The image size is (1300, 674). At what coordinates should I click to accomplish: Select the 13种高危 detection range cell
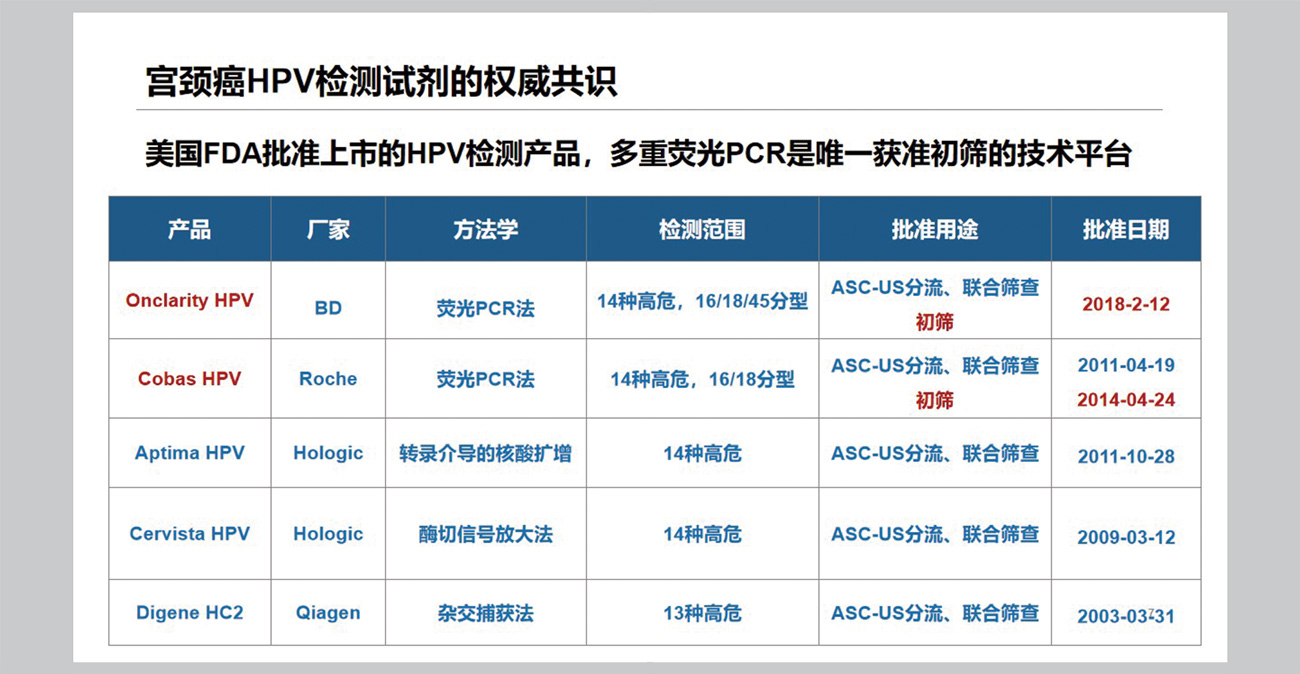pyautogui.click(x=702, y=613)
